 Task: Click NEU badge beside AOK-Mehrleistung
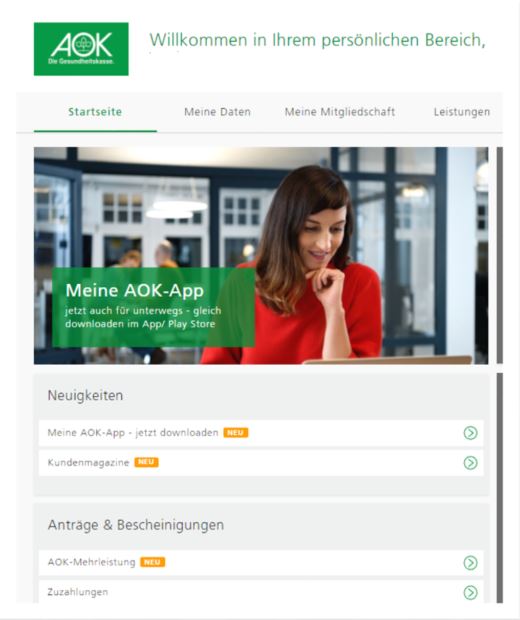(x=153, y=562)
